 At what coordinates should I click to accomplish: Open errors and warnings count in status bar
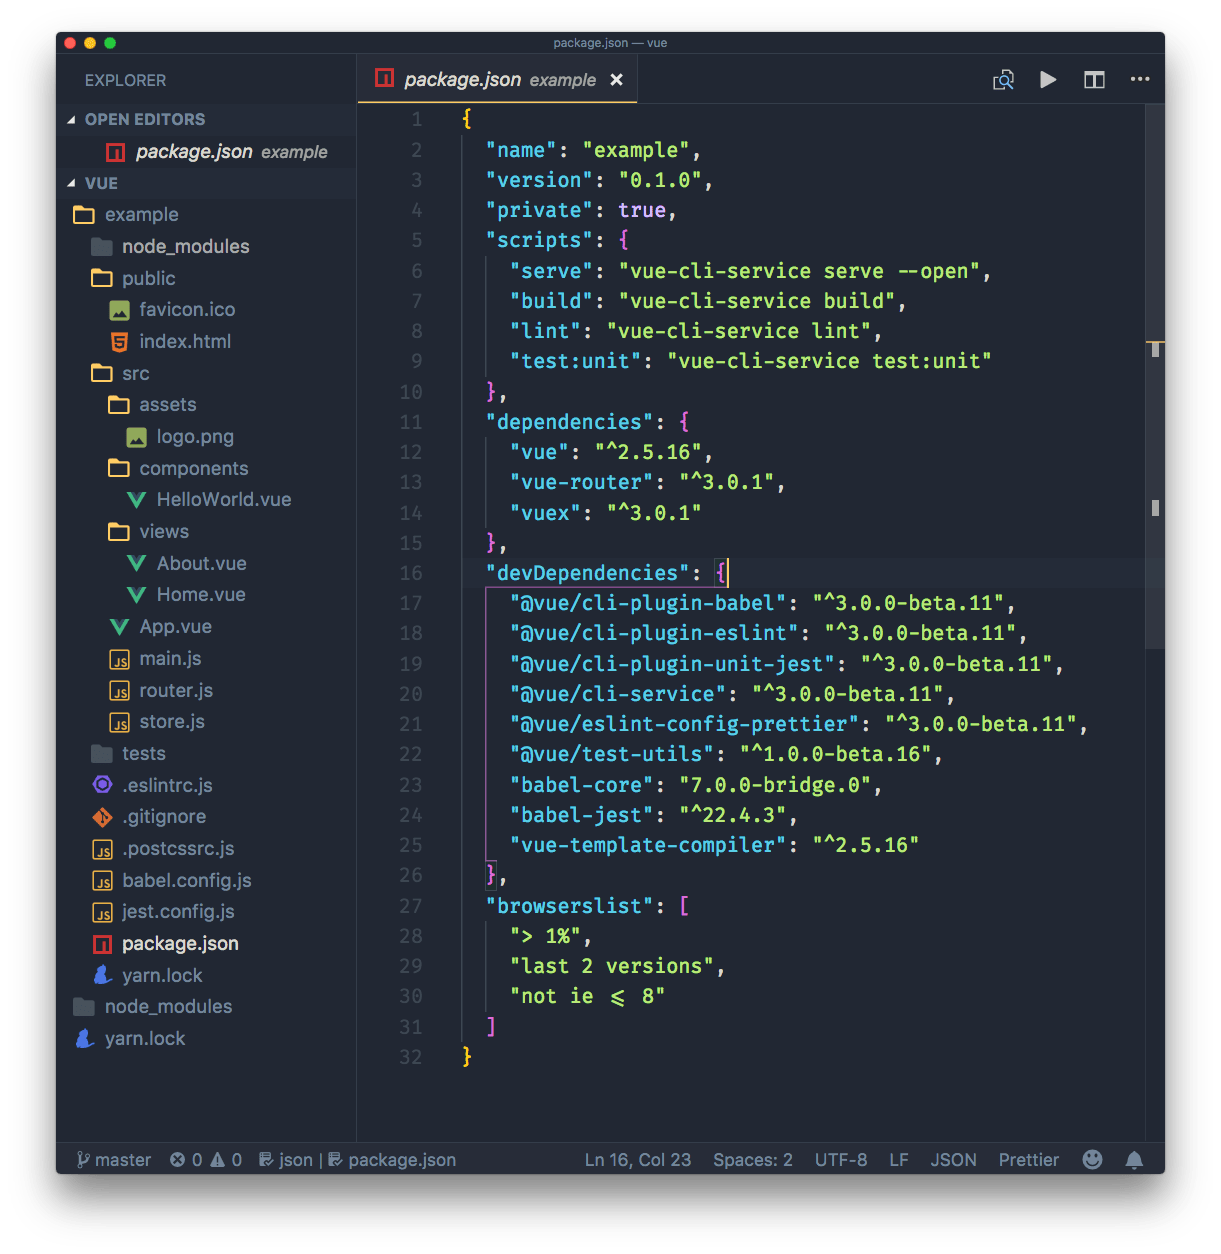(x=206, y=1159)
